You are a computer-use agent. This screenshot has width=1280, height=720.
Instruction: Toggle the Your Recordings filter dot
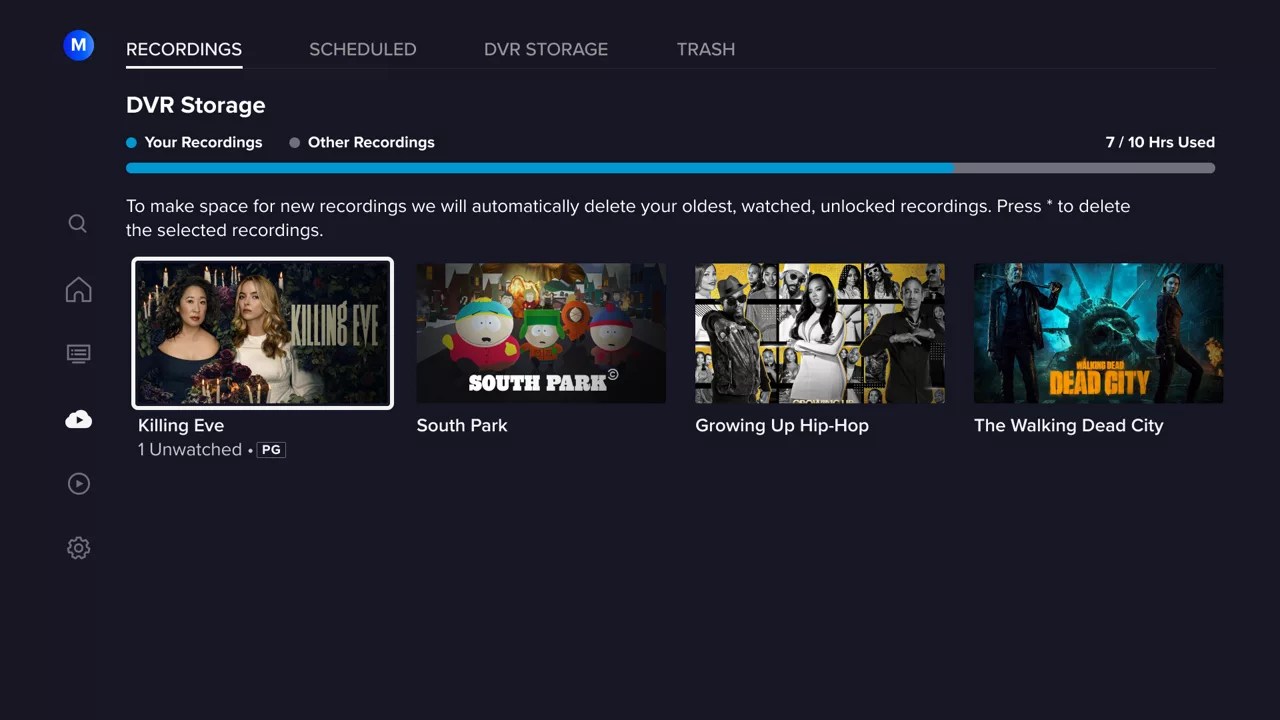click(131, 142)
